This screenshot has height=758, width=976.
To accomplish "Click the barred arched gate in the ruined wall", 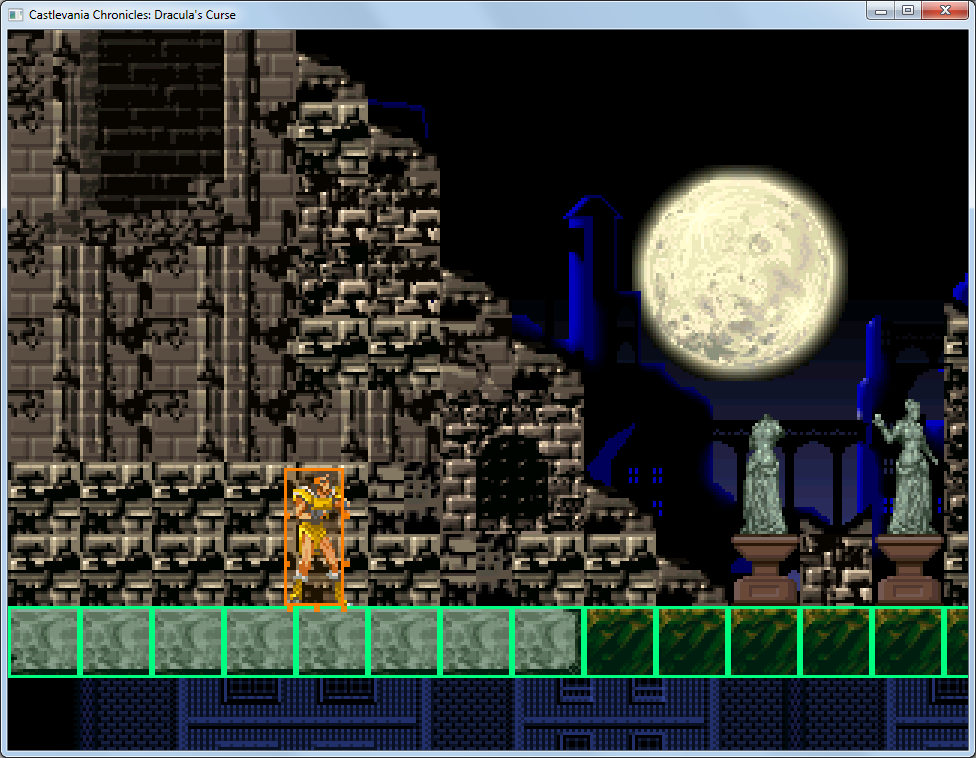I will (512, 477).
